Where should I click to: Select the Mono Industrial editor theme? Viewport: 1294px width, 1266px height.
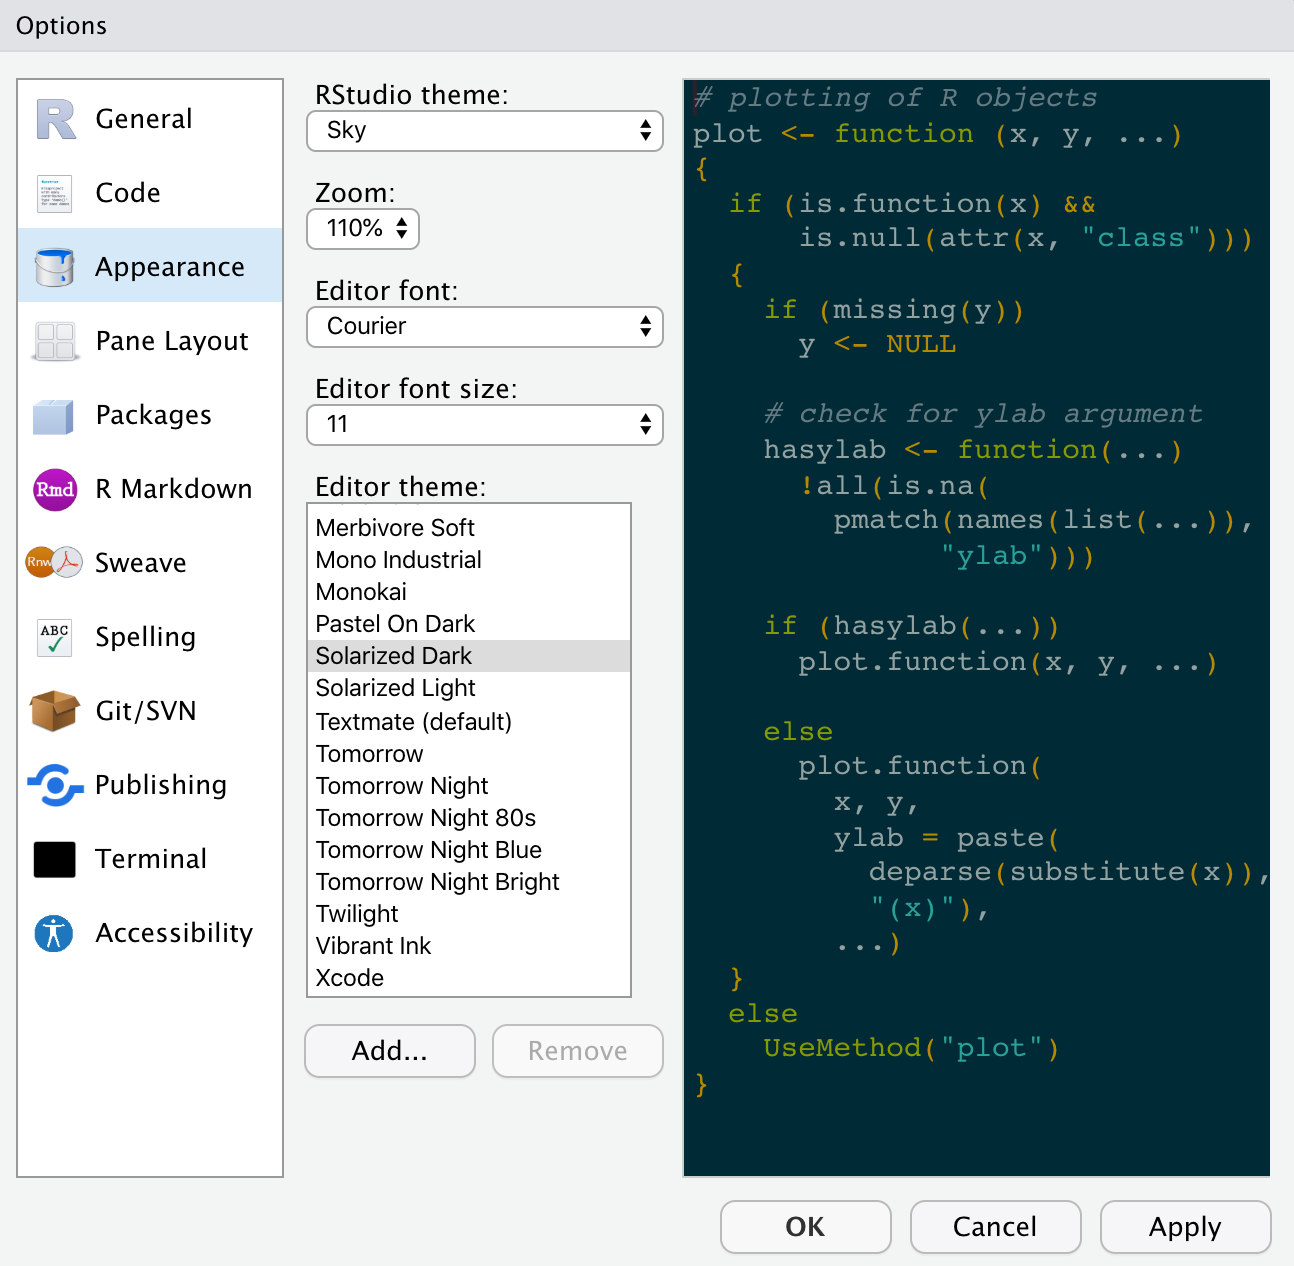pyautogui.click(x=469, y=560)
